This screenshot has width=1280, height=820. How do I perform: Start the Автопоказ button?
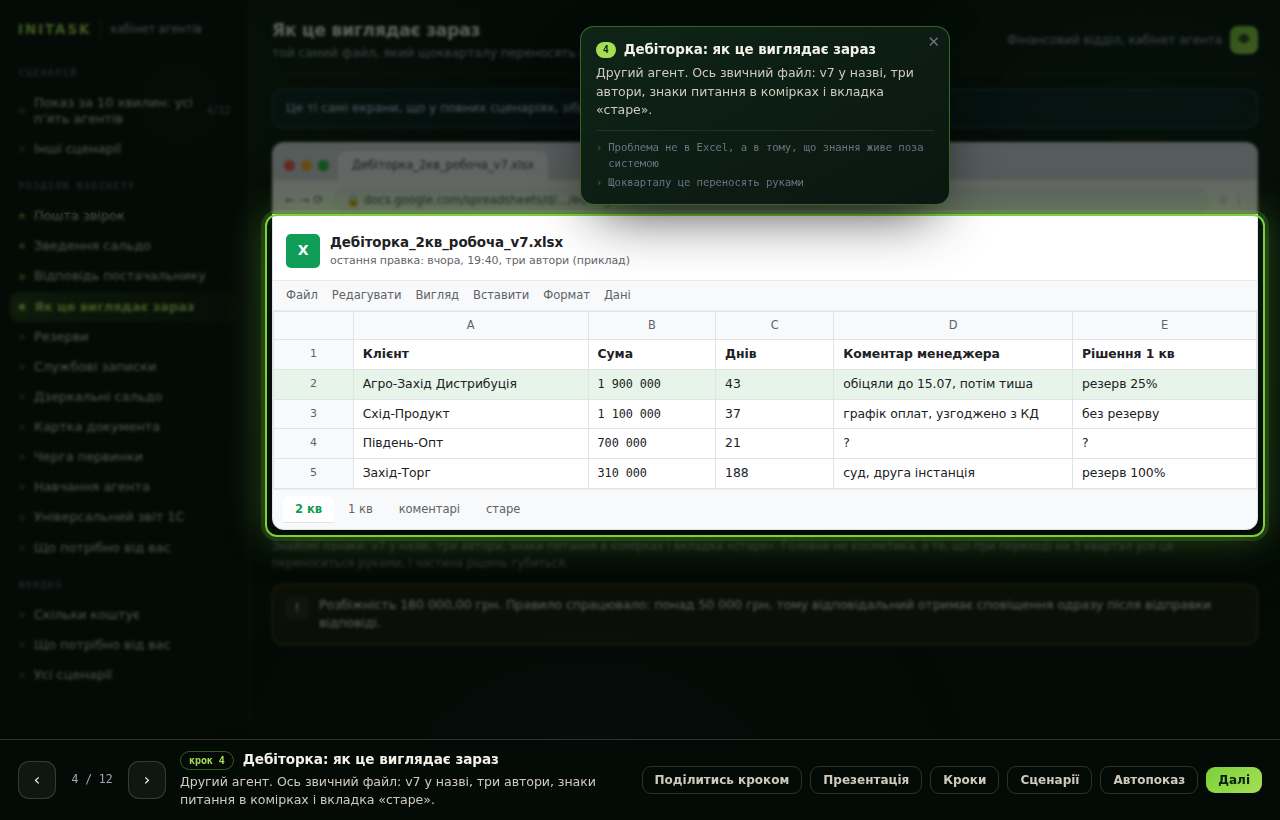(1149, 780)
